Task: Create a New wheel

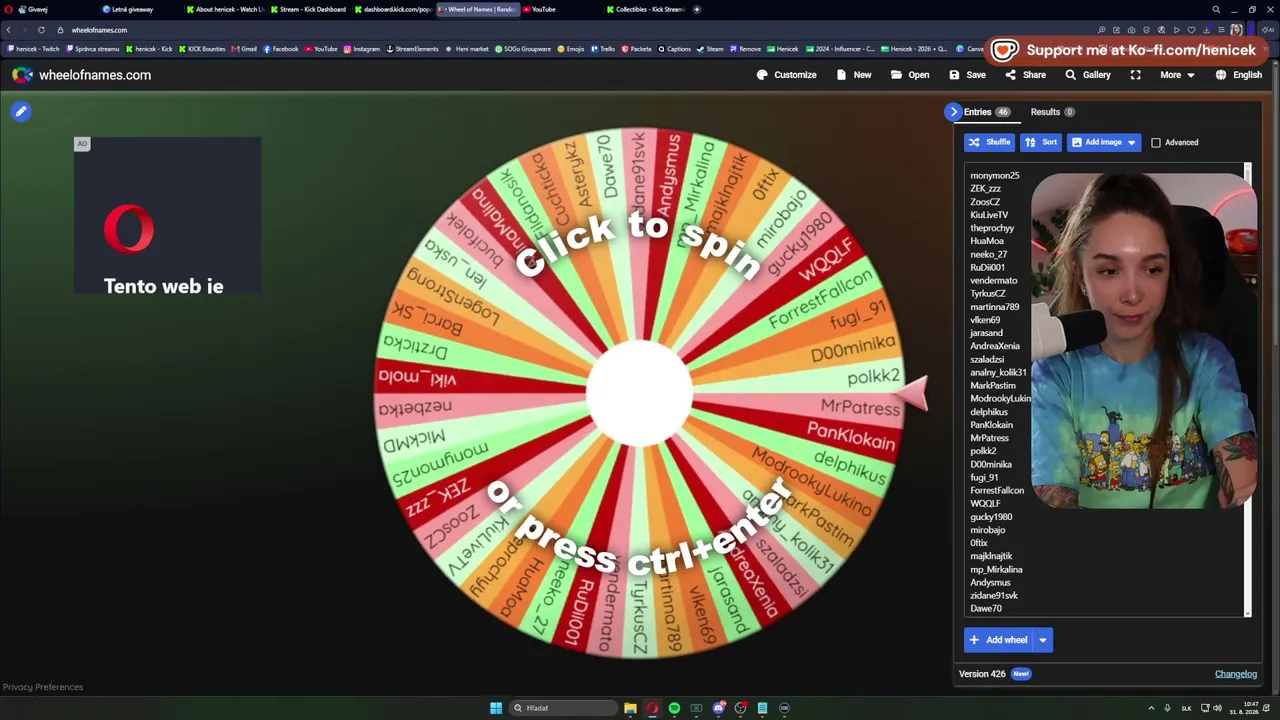Action: [854, 75]
